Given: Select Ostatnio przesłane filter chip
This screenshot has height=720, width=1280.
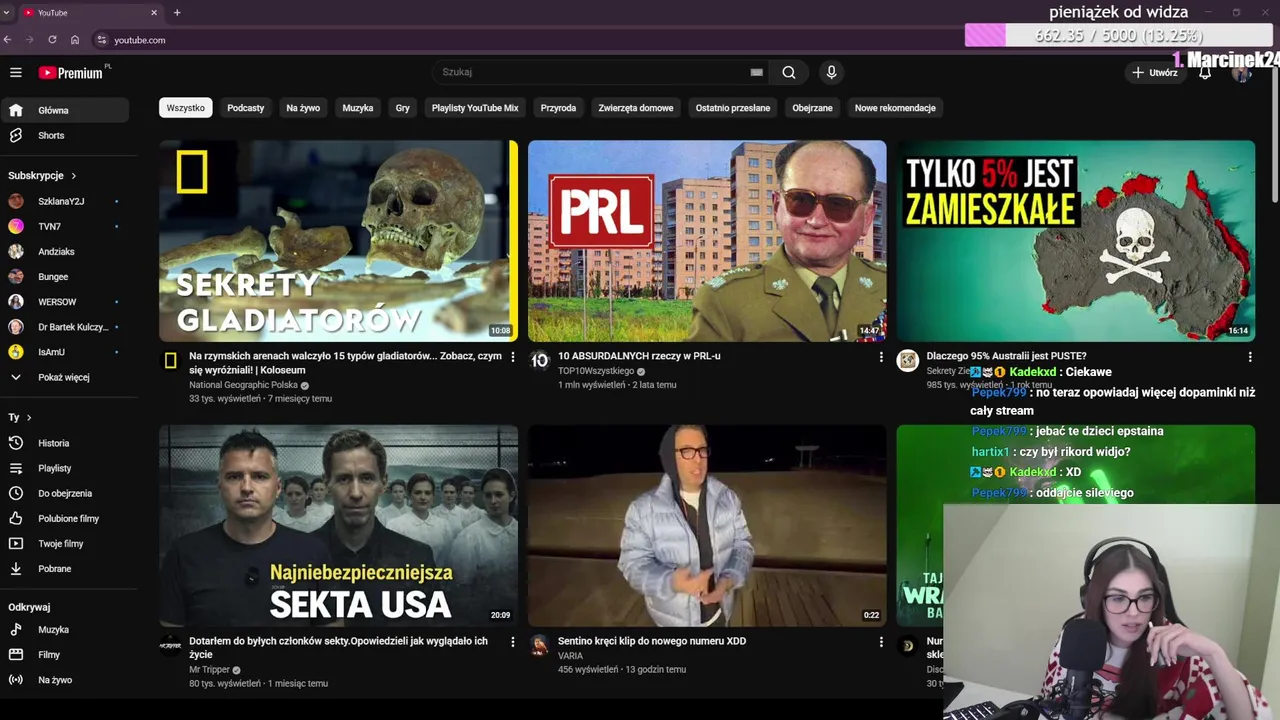Looking at the screenshot, I should click(x=733, y=108).
